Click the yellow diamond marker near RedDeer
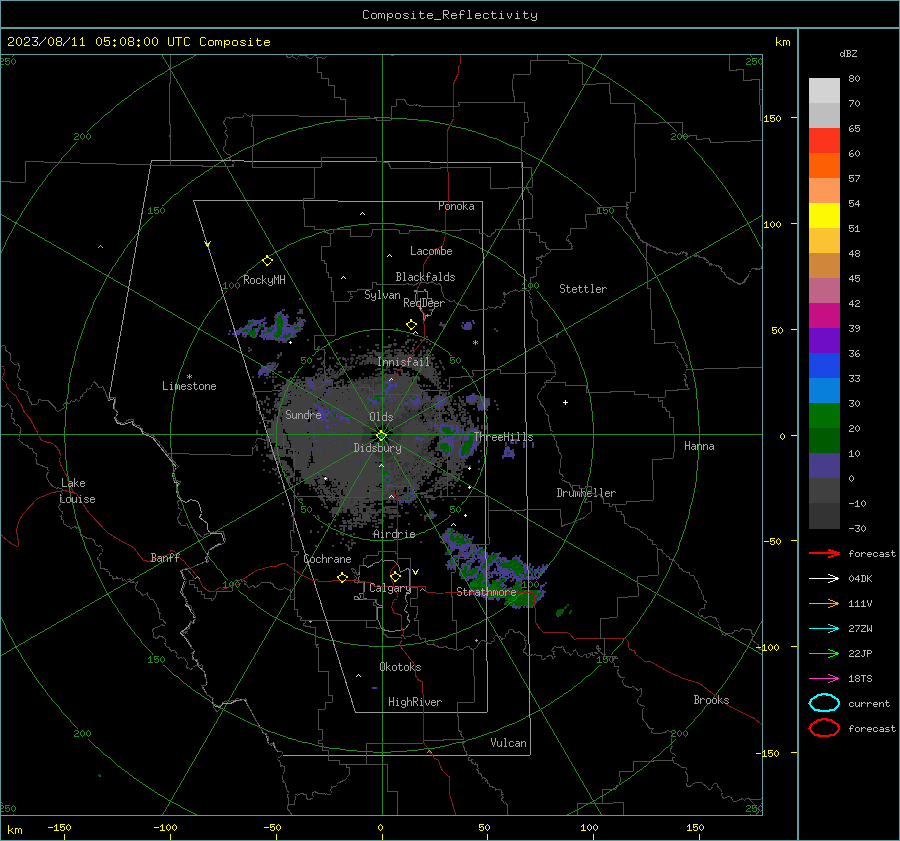The height and width of the screenshot is (841, 900). (x=411, y=325)
